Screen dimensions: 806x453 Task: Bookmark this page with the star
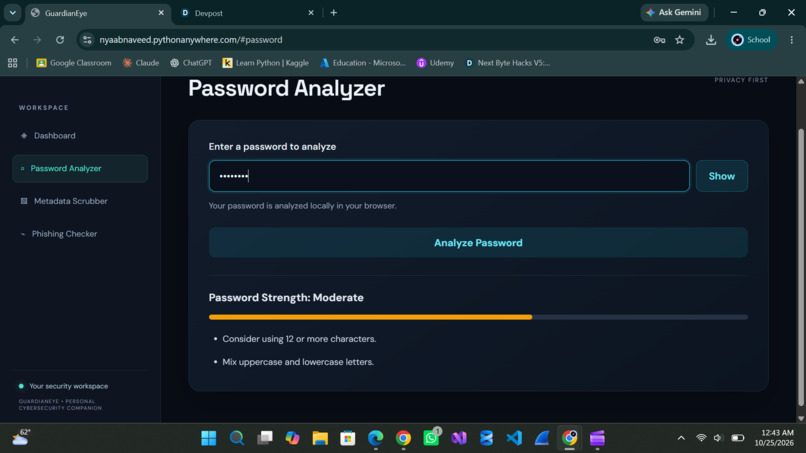click(x=680, y=40)
